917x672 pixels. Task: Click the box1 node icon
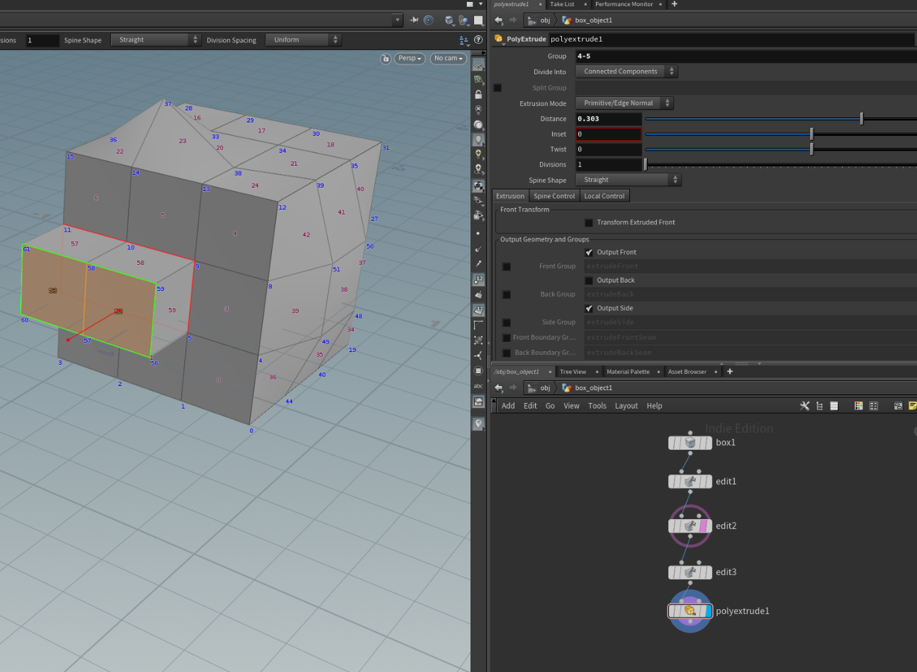[690, 442]
